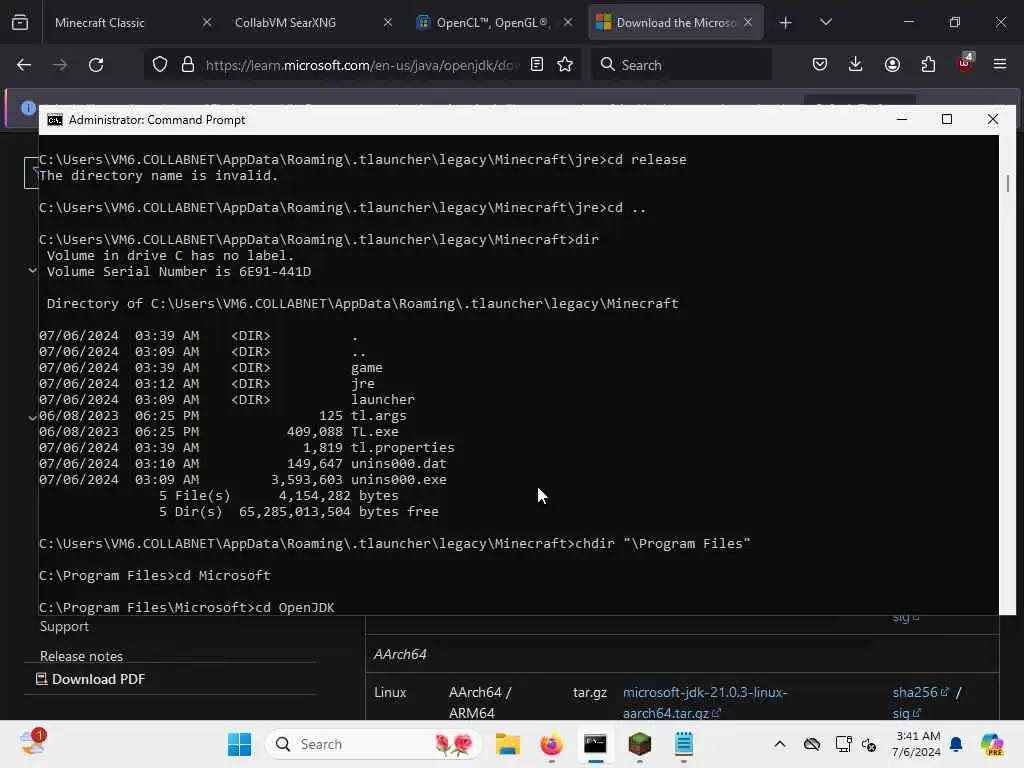Open Command Prompt system menu icon

point(55,120)
